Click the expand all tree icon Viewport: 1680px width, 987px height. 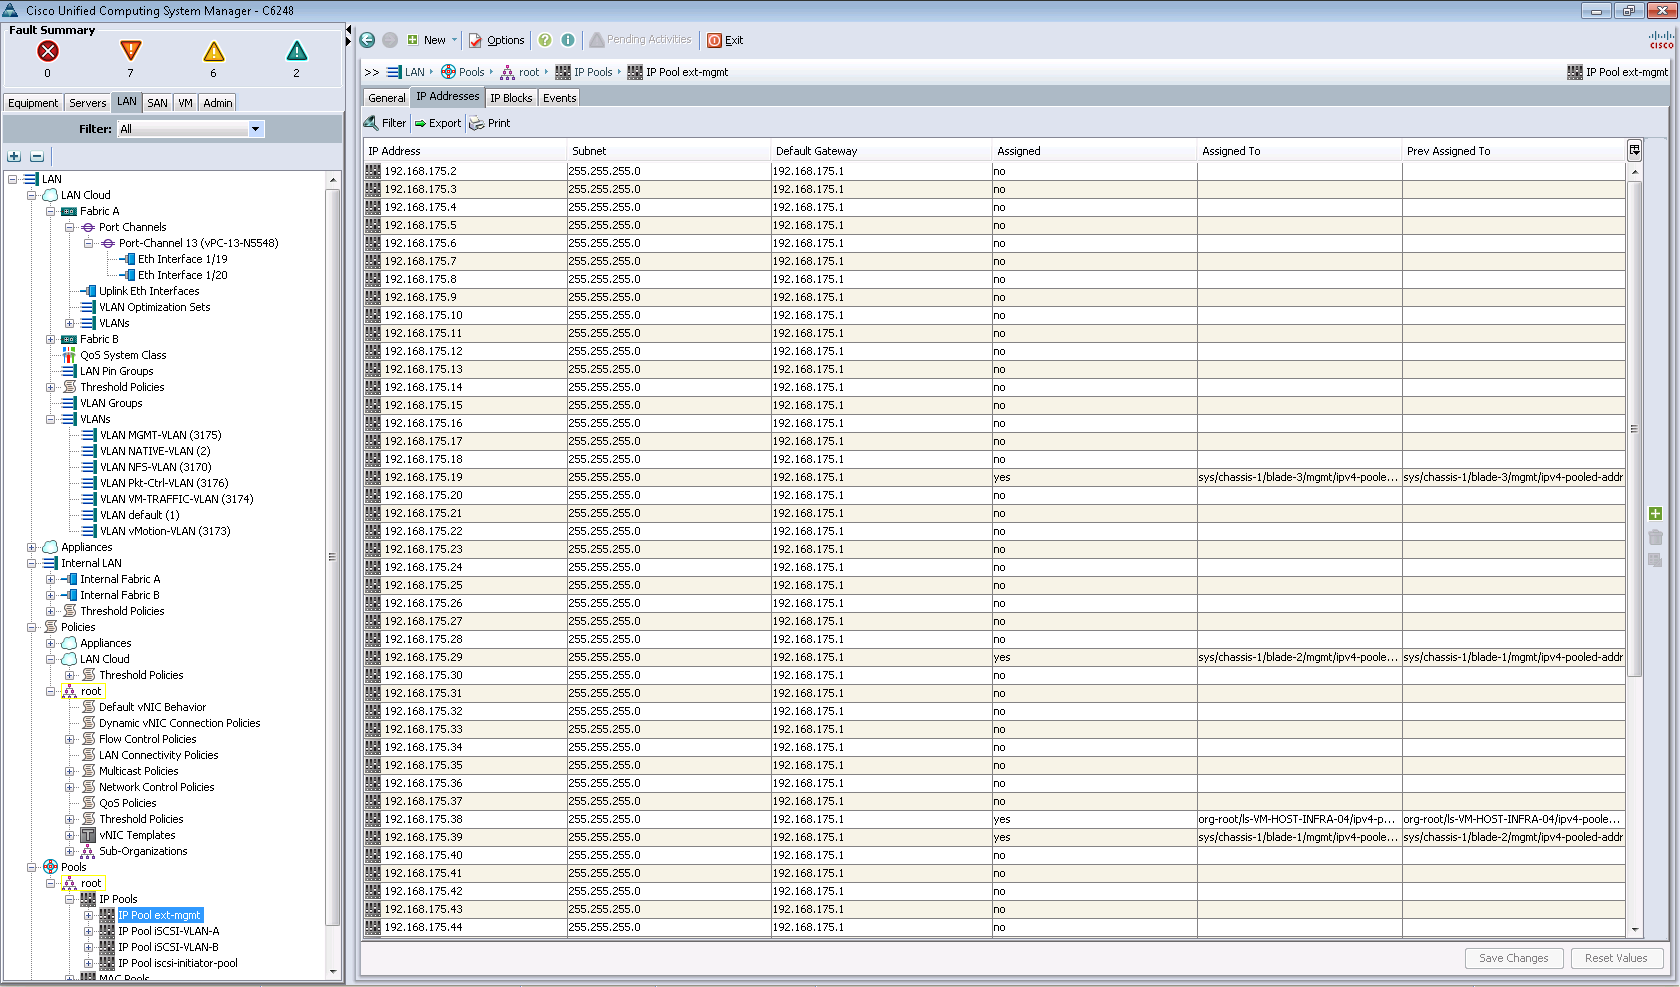pyautogui.click(x=14, y=156)
